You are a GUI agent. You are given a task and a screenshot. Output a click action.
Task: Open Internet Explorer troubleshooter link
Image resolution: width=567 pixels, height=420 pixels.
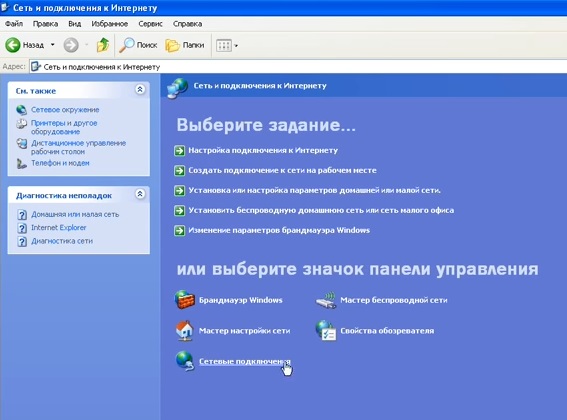pos(59,228)
